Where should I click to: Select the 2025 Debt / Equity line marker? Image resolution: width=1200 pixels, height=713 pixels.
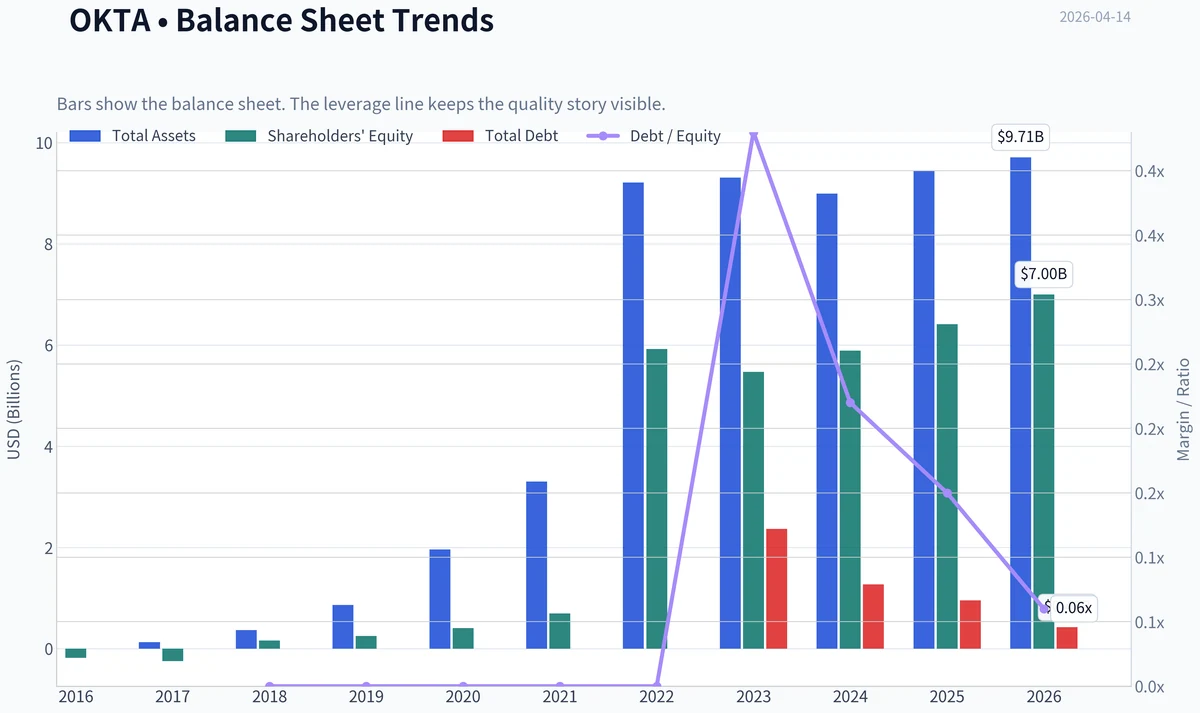(x=947, y=493)
